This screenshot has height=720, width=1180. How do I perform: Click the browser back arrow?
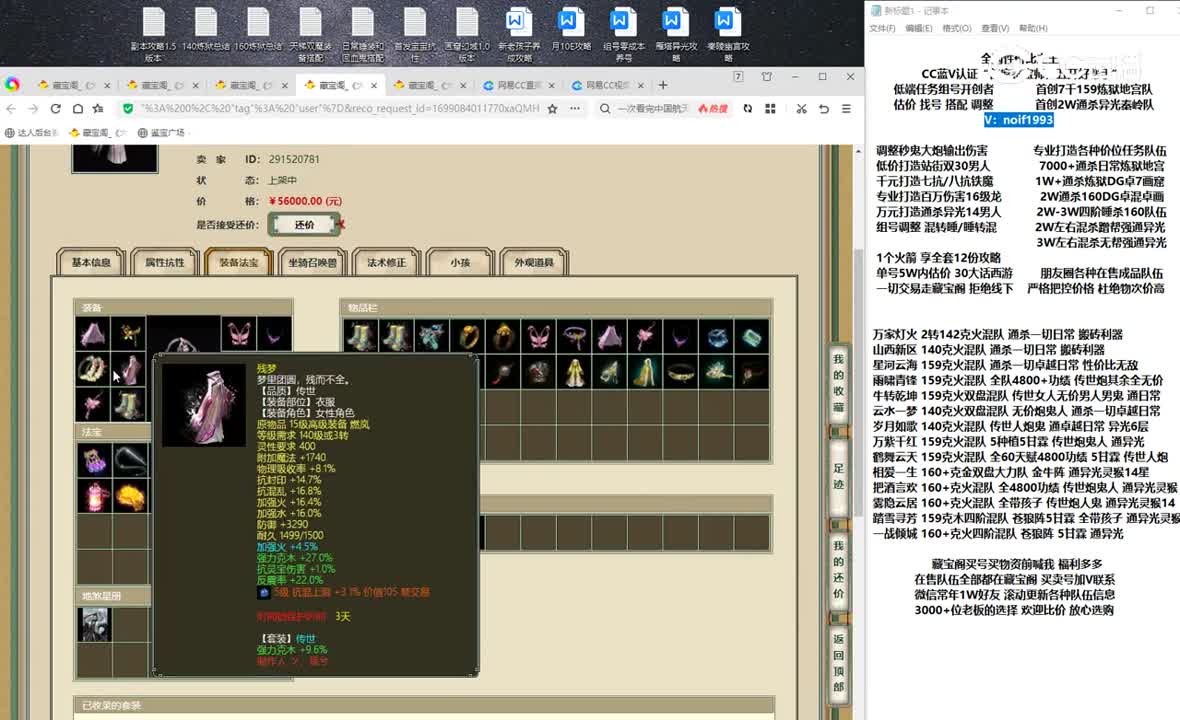(x=11, y=108)
